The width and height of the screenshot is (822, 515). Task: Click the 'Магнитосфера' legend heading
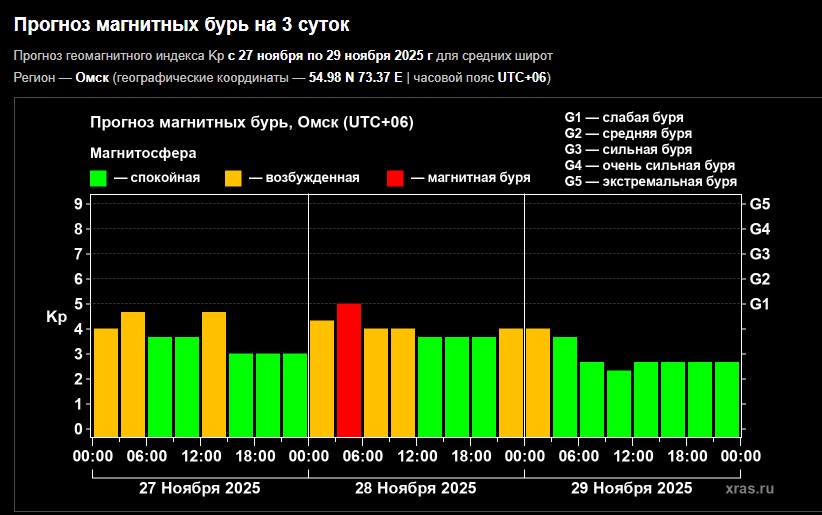click(x=143, y=154)
